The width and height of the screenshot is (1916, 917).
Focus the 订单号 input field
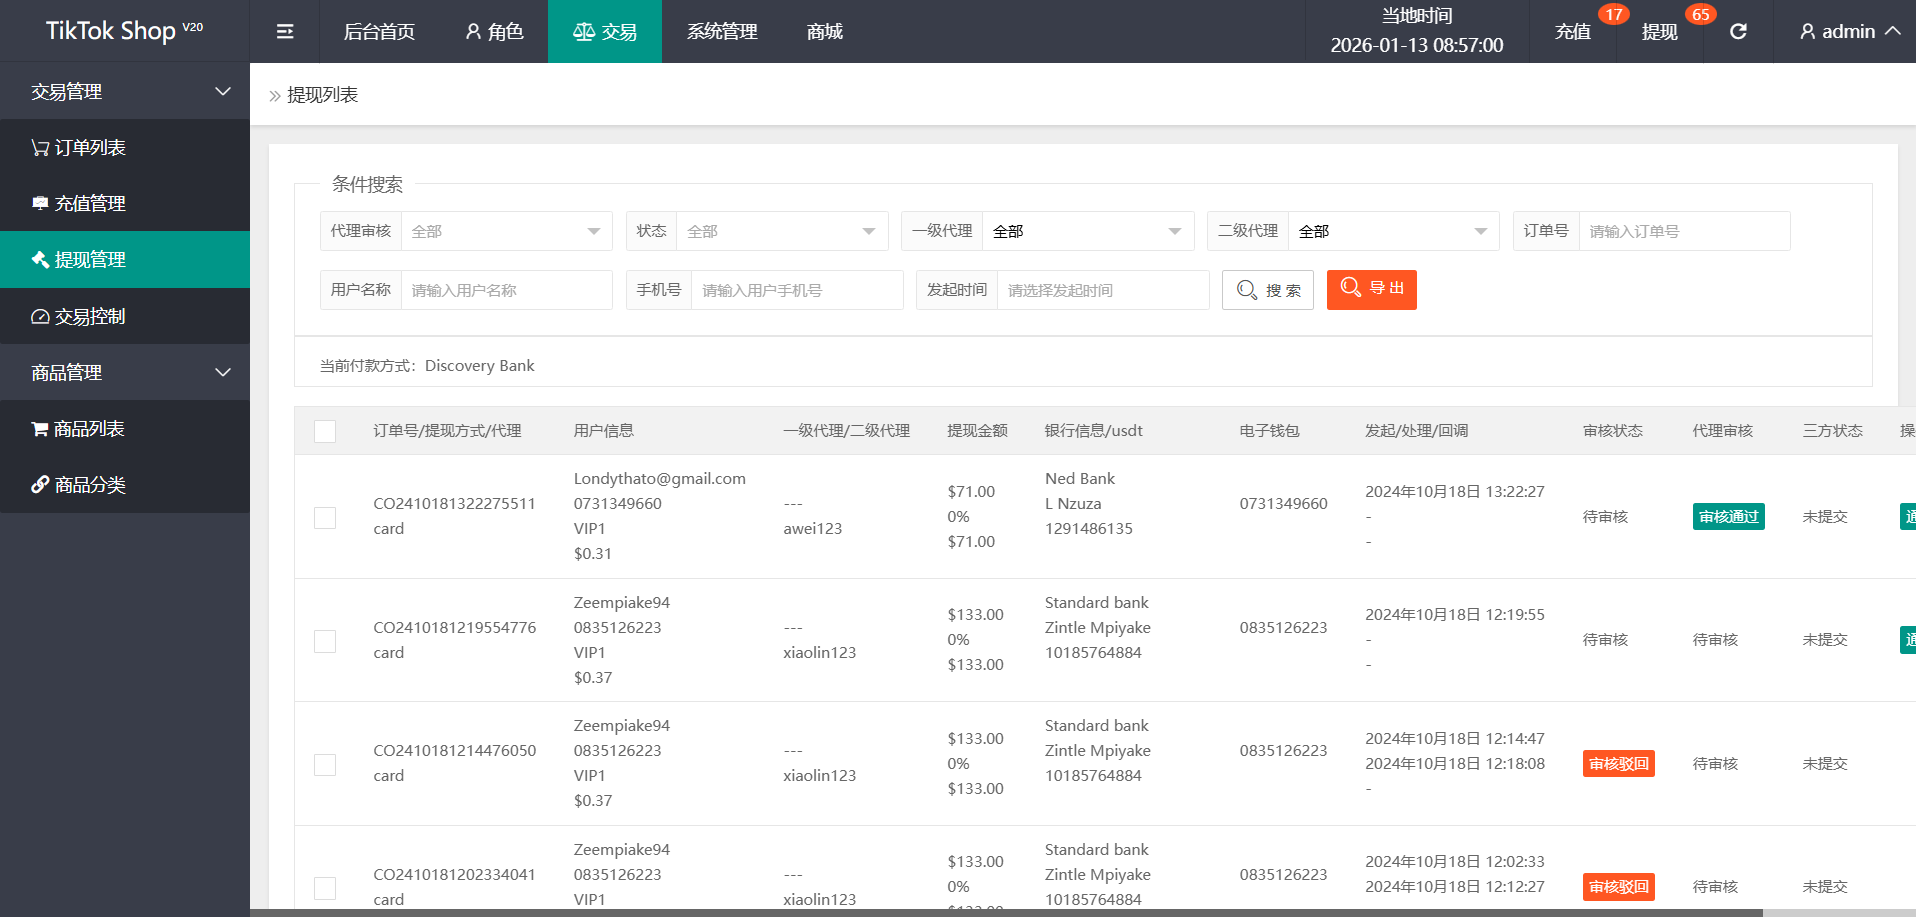(1683, 232)
